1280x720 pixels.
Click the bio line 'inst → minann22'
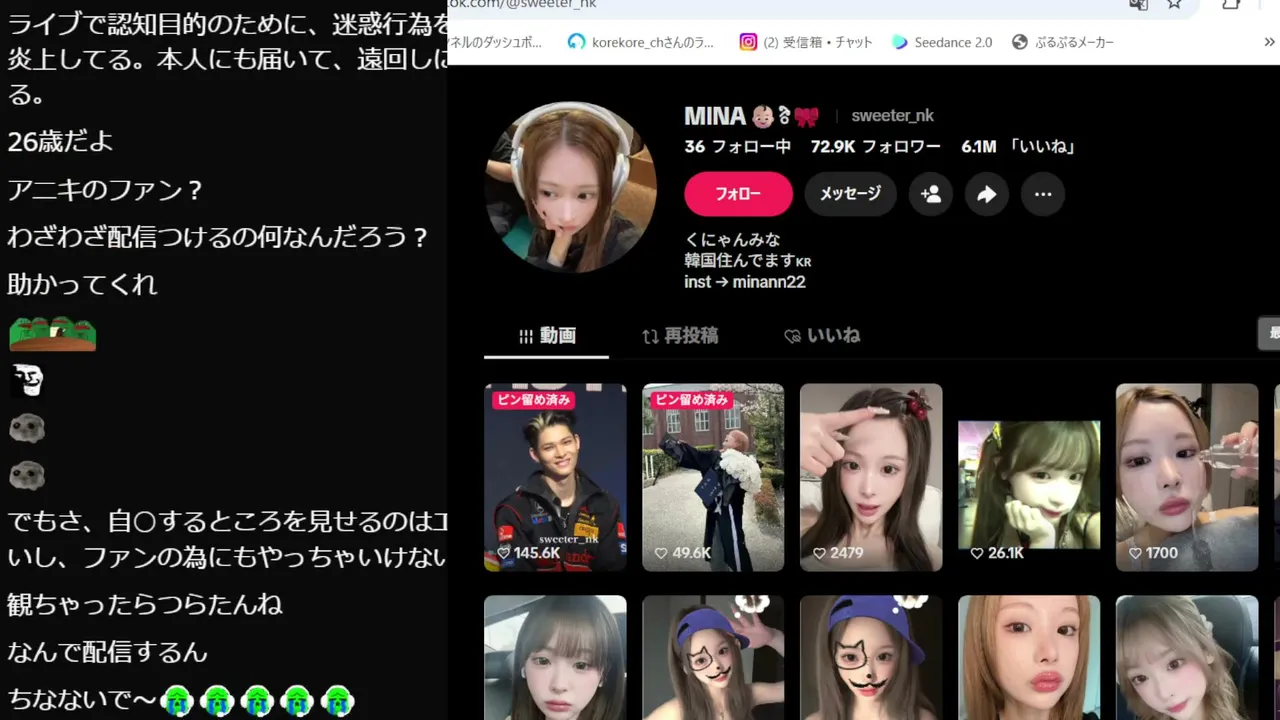pos(745,282)
